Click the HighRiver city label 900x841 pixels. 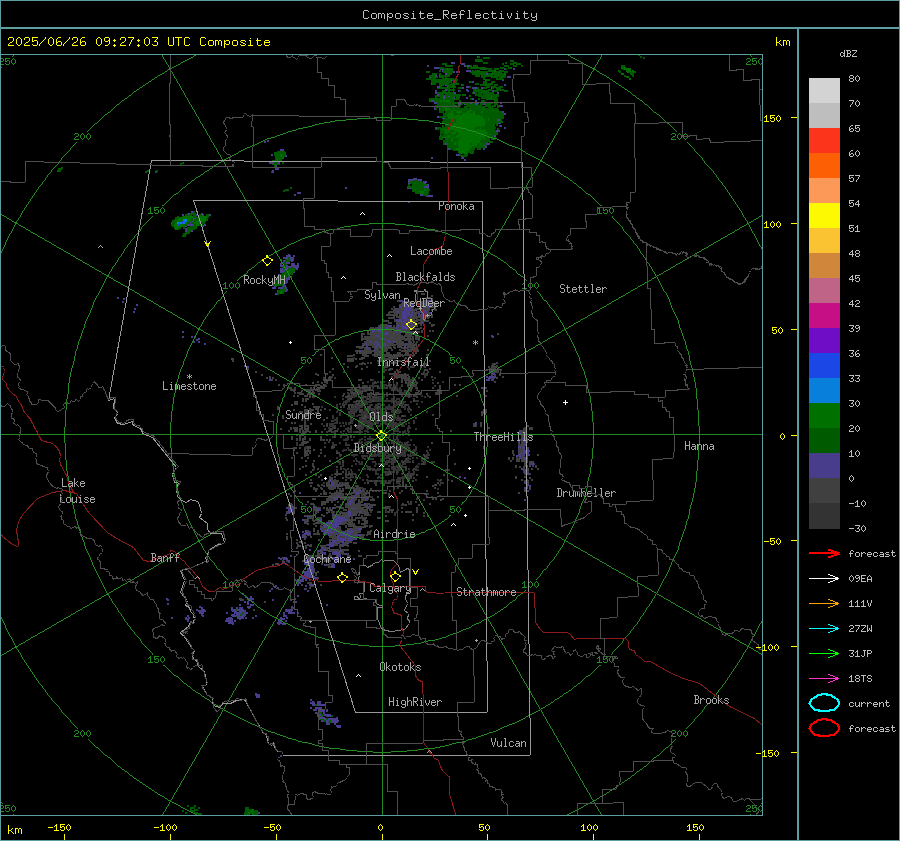(x=415, y=702)
